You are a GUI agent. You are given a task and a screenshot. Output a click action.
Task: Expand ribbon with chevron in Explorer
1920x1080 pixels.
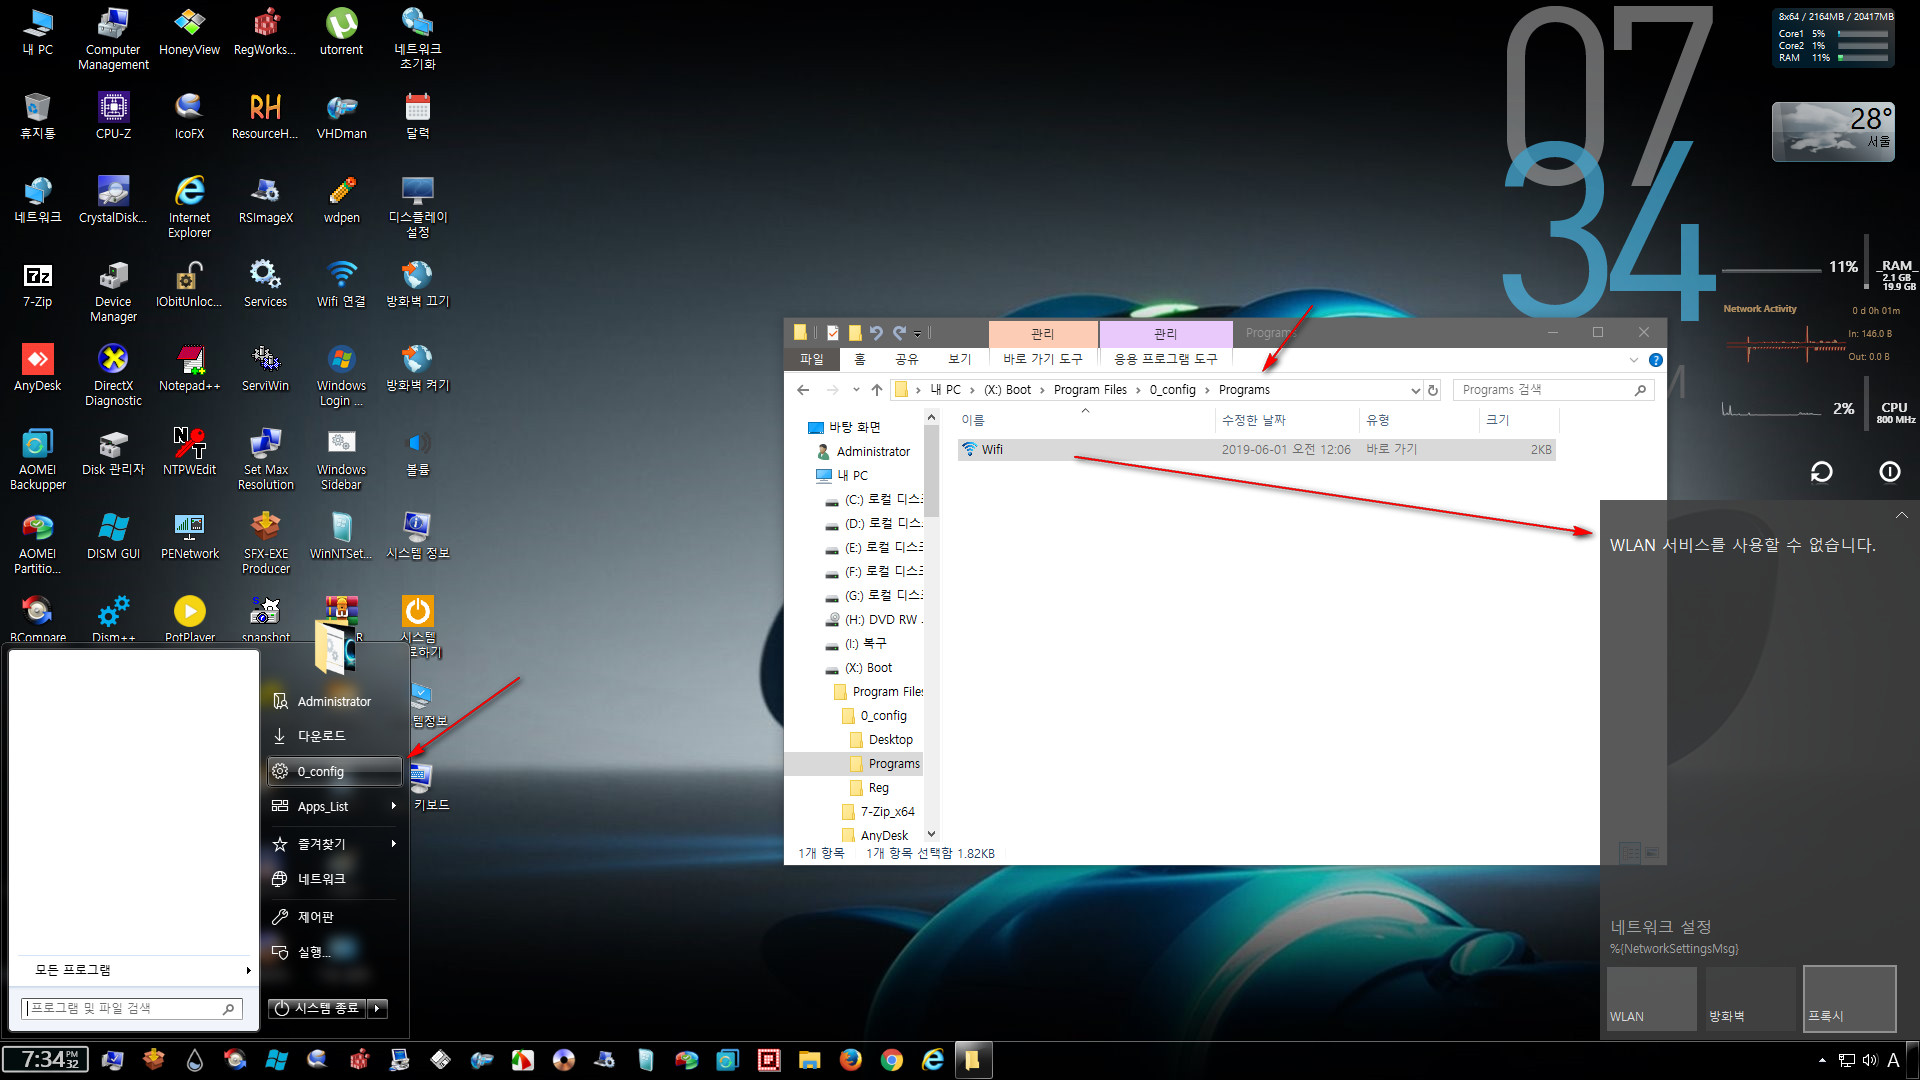coord(1634,360)
